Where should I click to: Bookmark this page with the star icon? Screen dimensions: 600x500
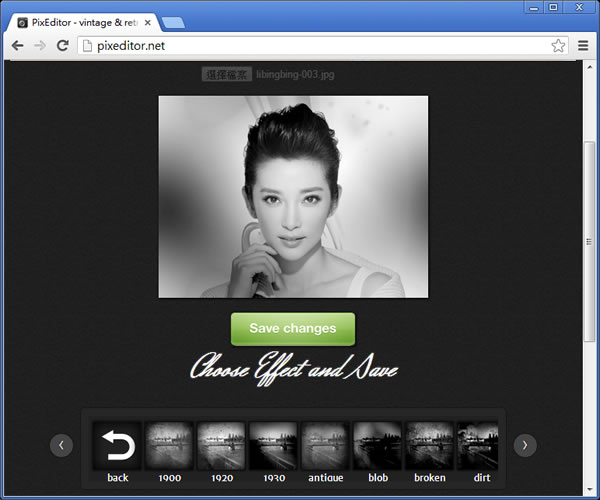558,45
